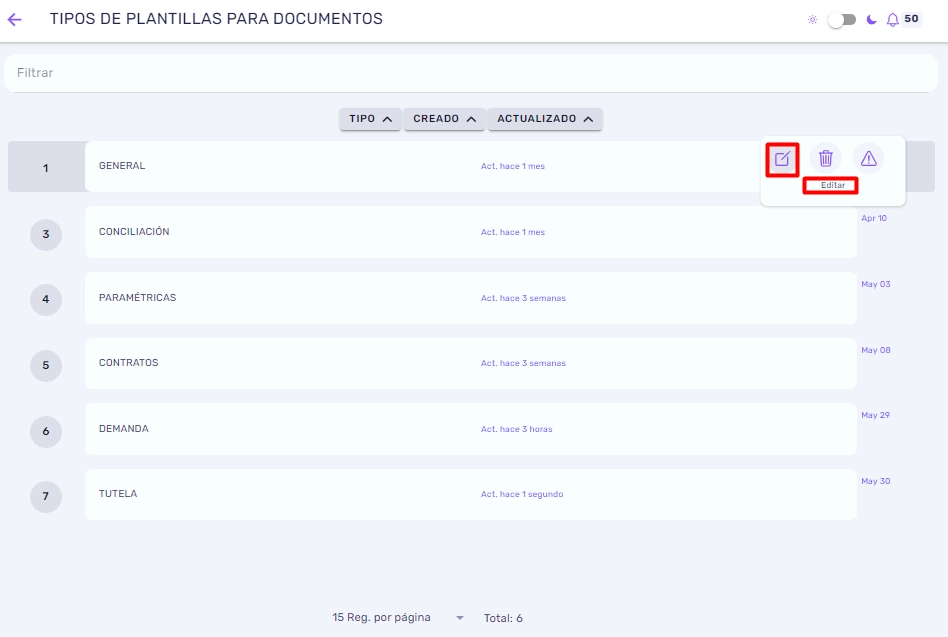Image resolution: width=948 pixels, height=637 pixels.
Task: Focus the Filtrar input field
Action: (x=471, y=73)
